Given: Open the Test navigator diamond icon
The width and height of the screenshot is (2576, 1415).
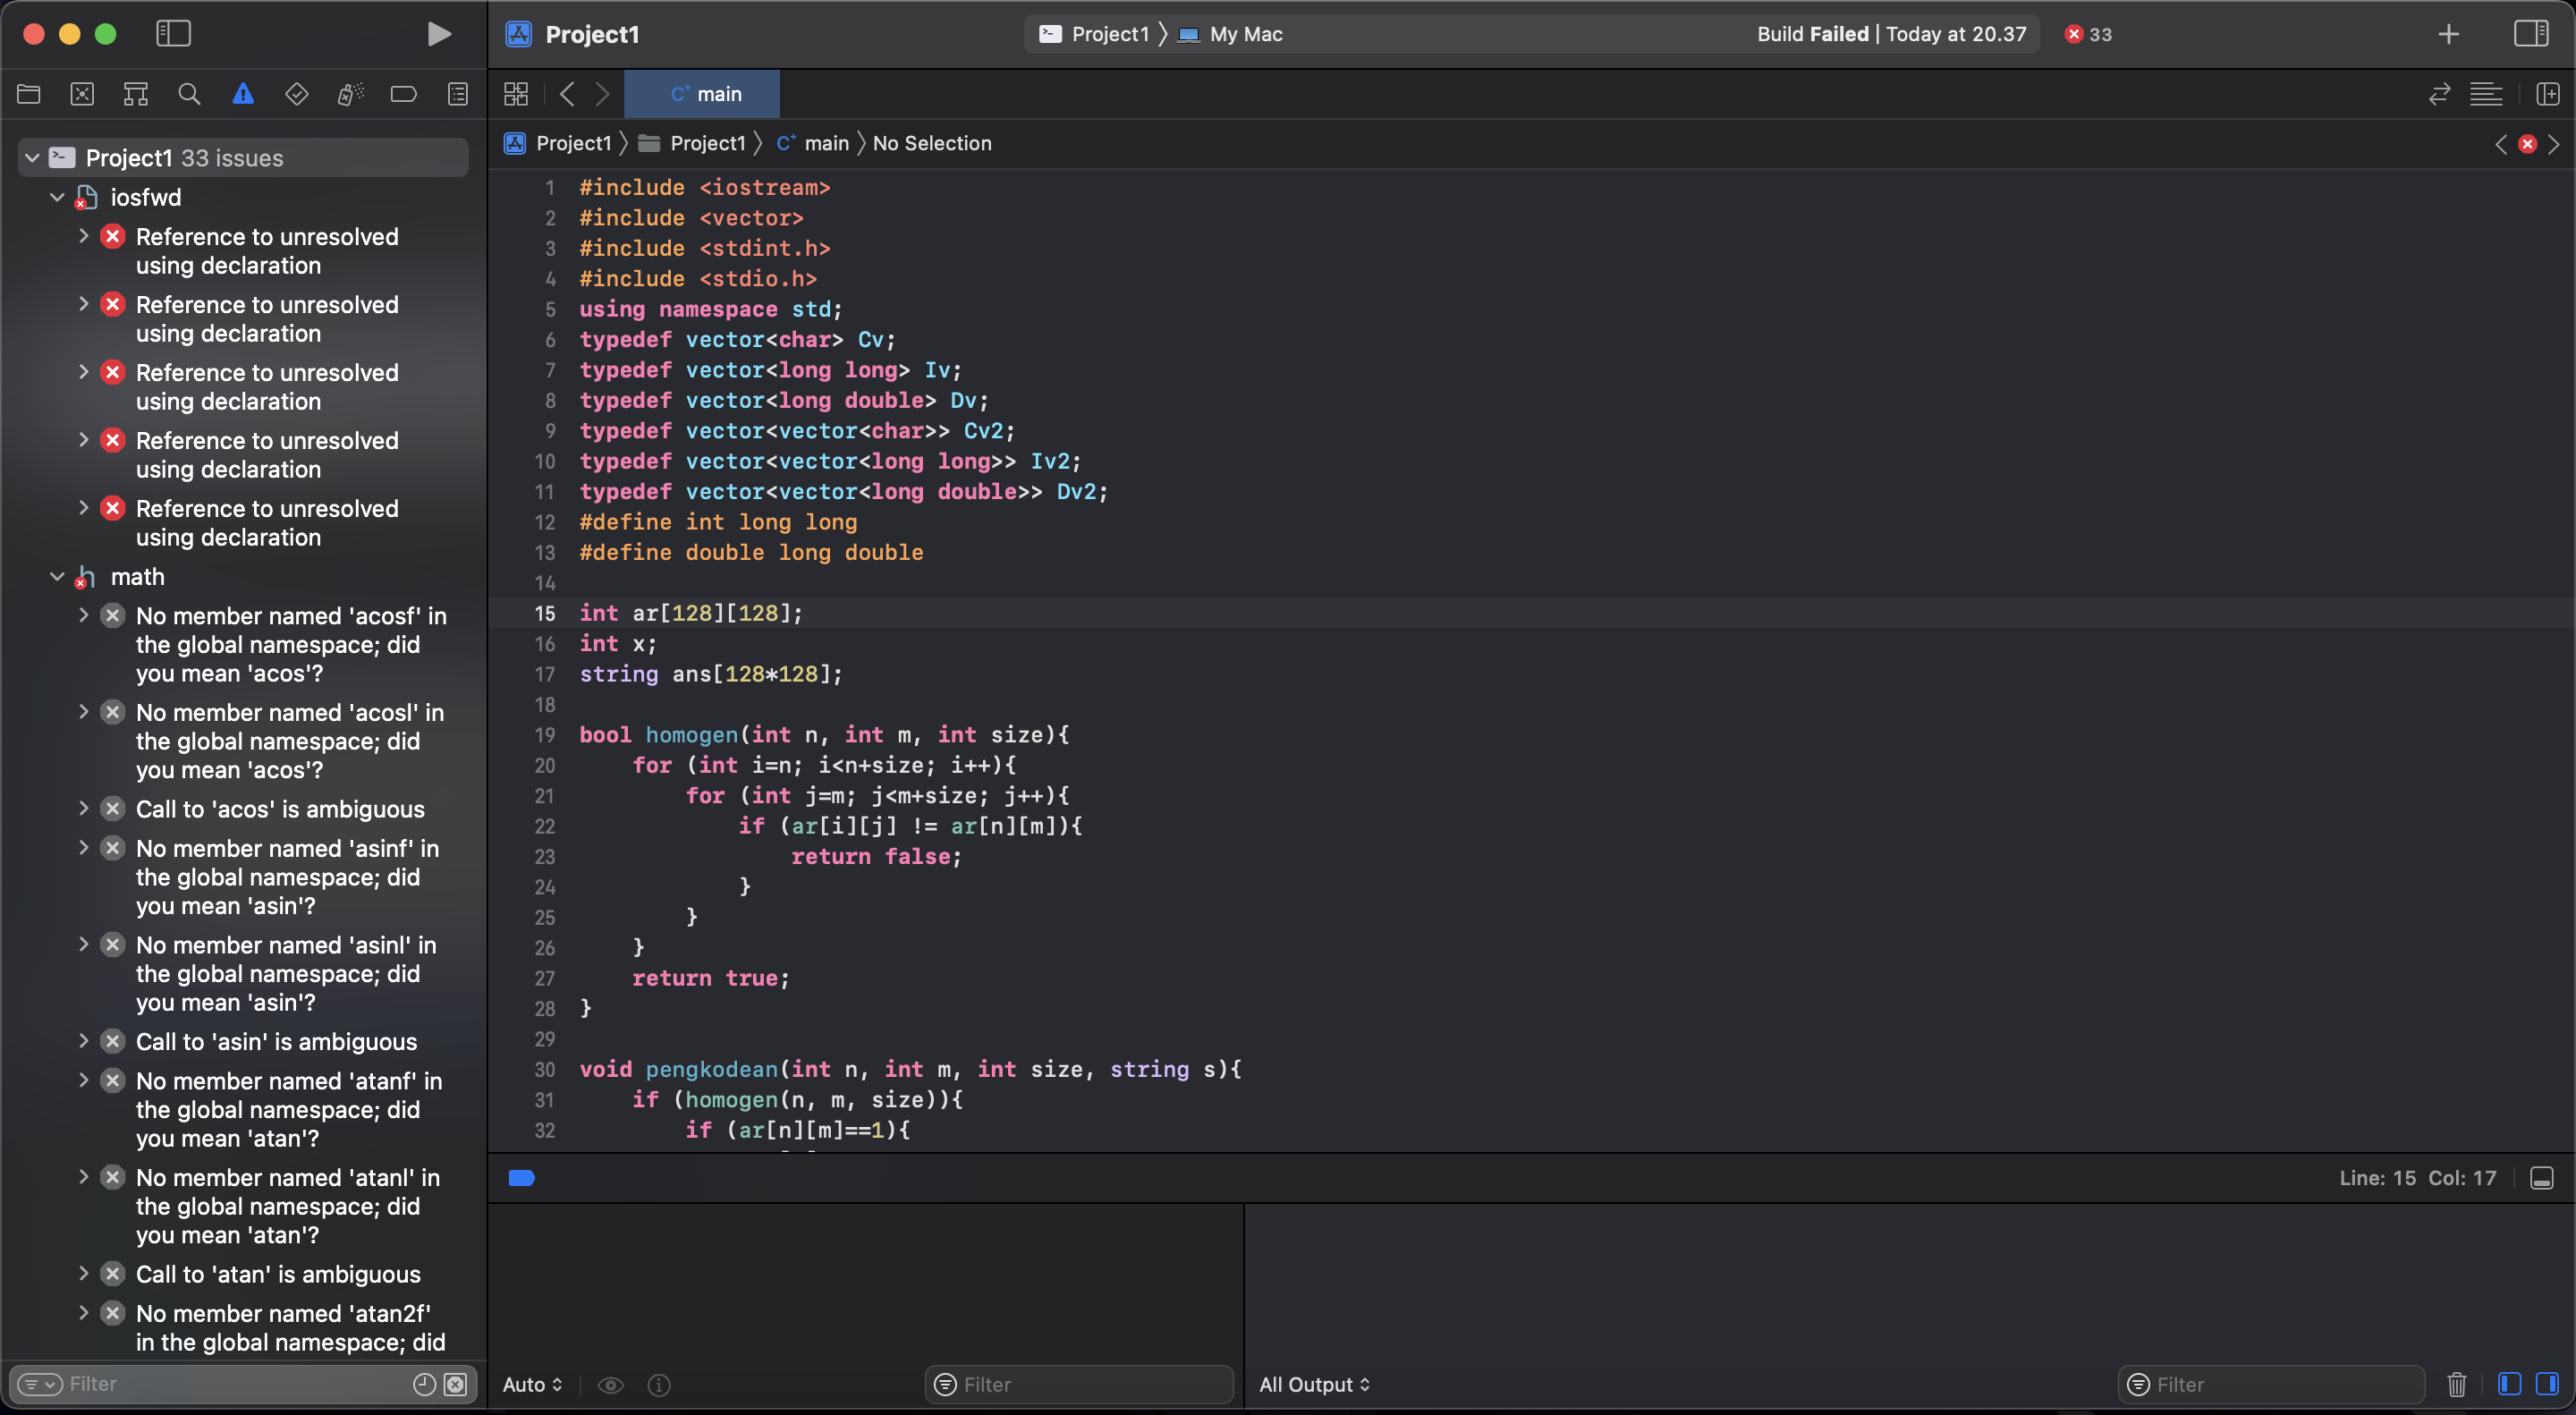Looking at the screenshot, I should [x=296, y=94].
